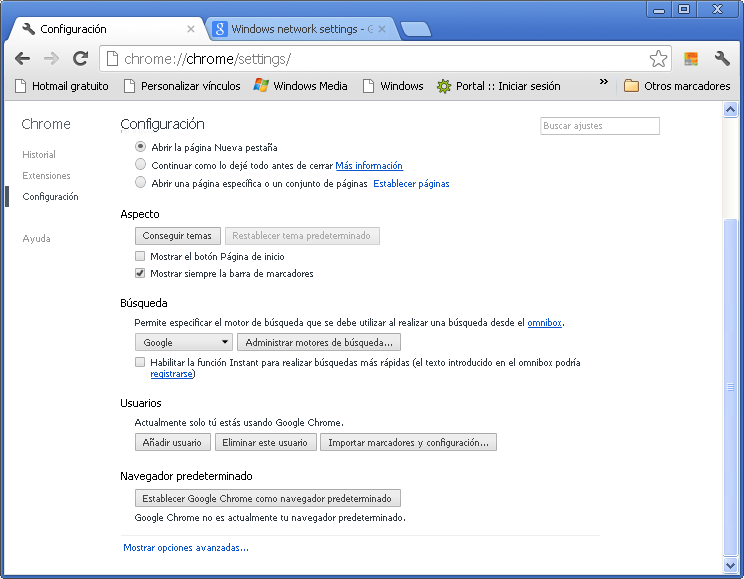
Task: Click the colored extension icon in toolbar
Action: 691,59
